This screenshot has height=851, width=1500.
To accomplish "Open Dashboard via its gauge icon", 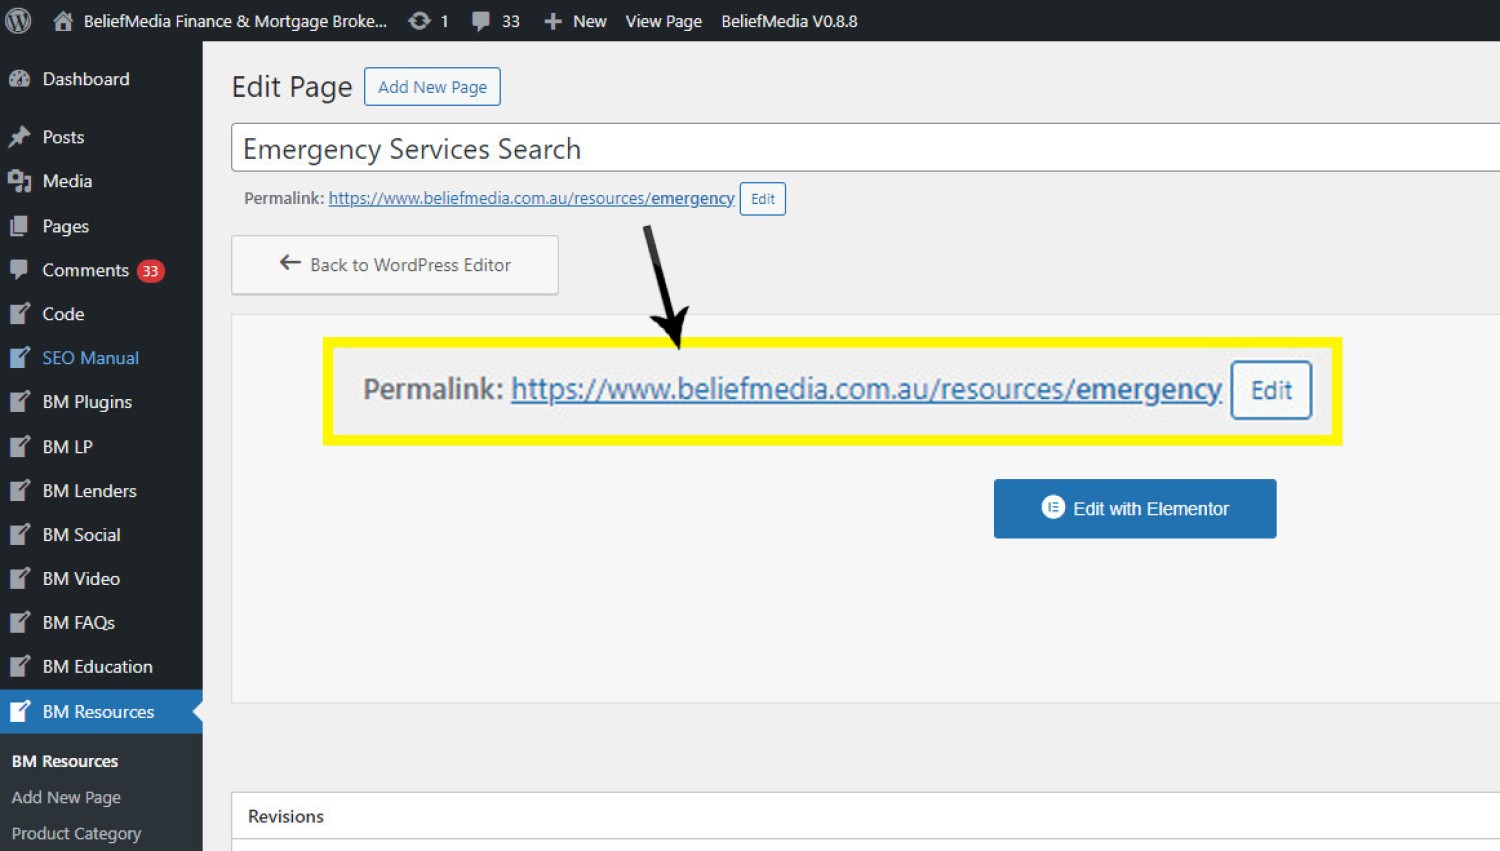I will pos(19,79).
